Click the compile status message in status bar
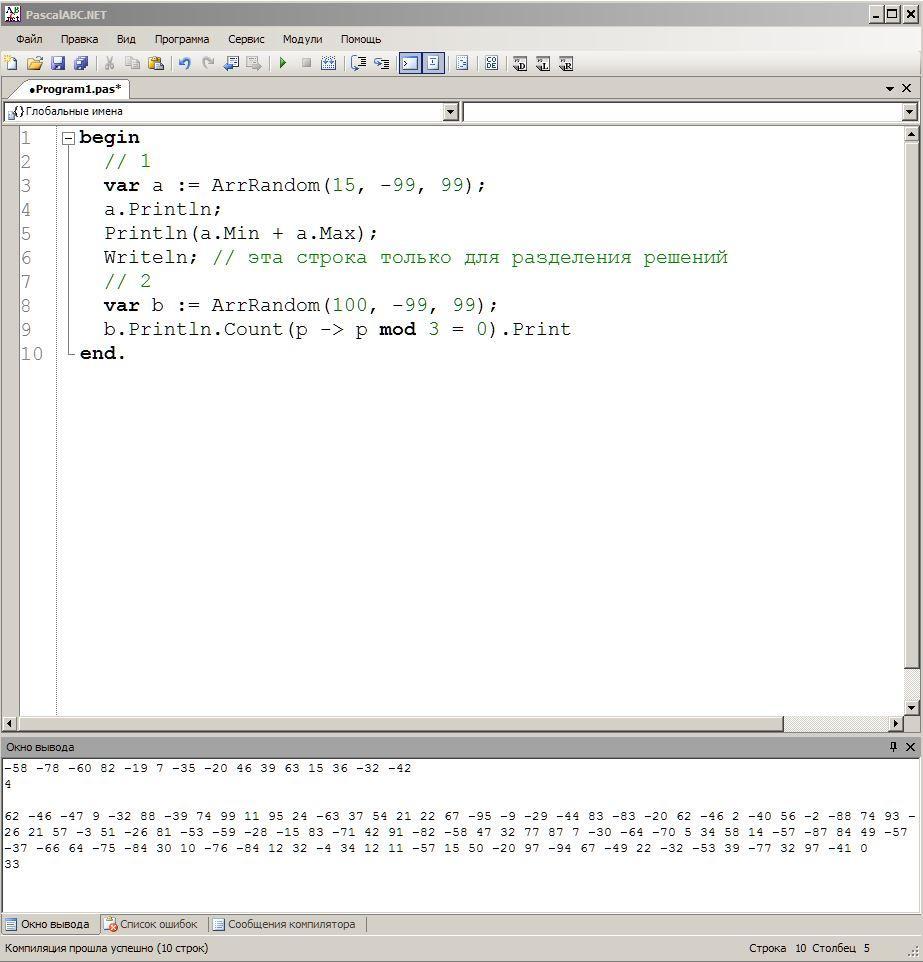923x962 pixels. (107, 948)
